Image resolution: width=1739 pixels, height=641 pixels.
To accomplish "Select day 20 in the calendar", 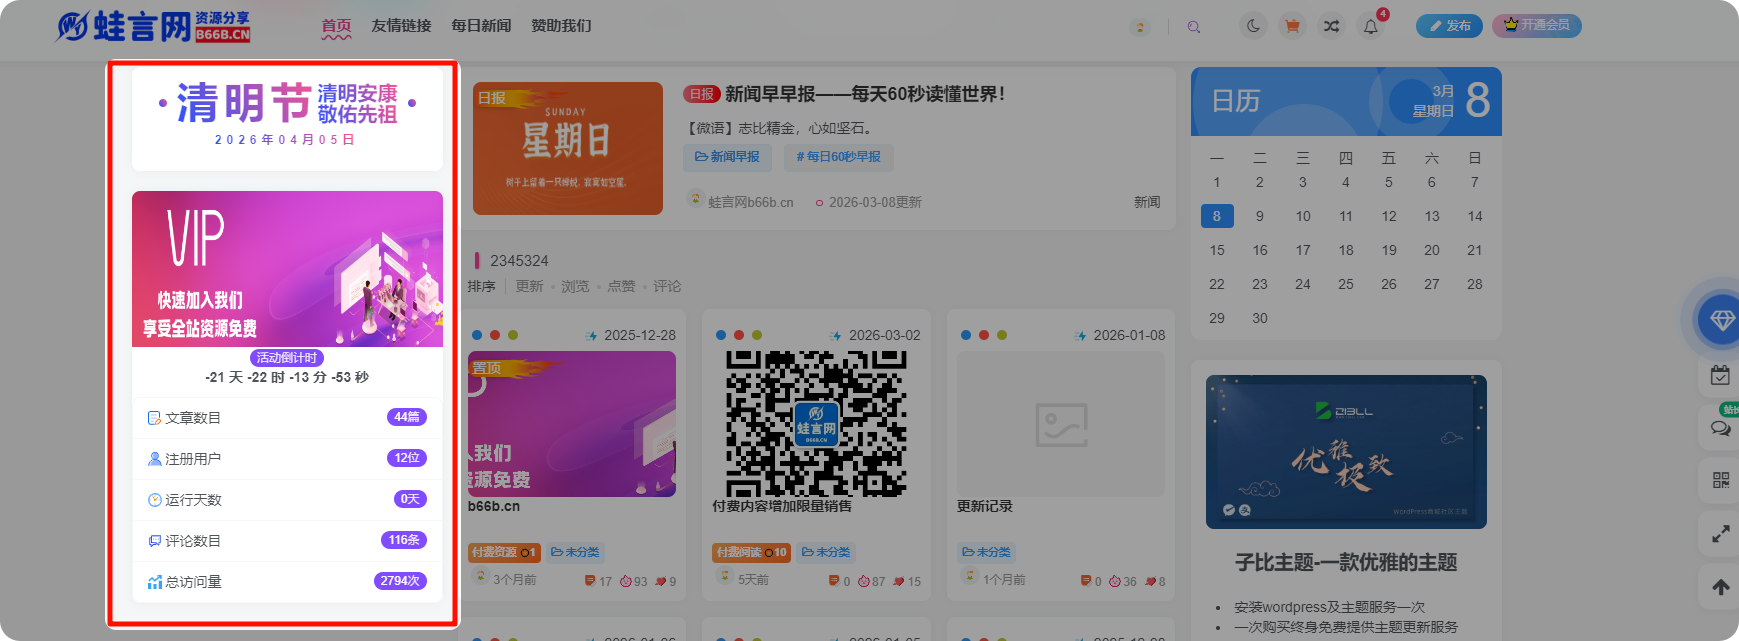I will [x=1432, y=250].
